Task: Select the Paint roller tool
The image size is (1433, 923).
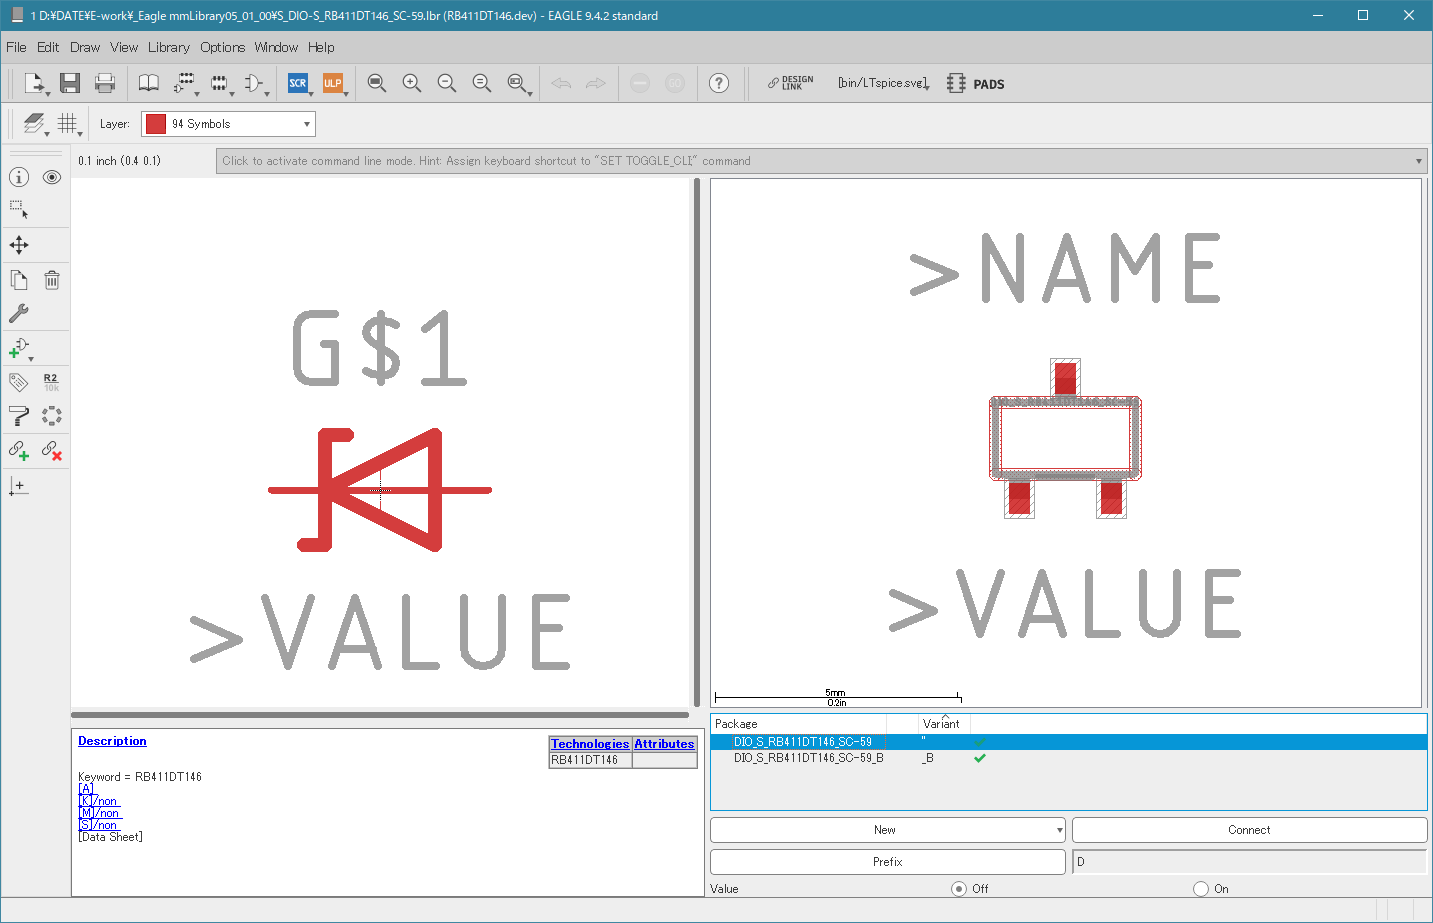Action: click(19, 415)
